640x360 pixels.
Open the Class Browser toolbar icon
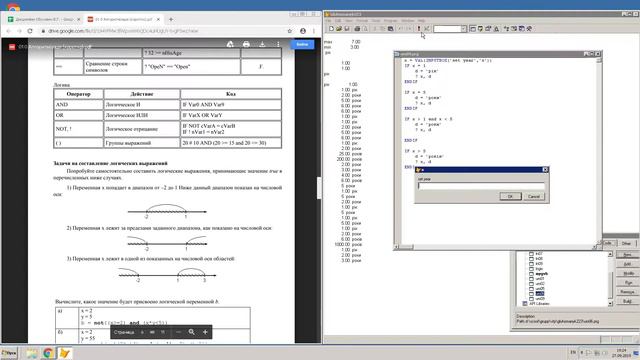pyautogui.click(x=506, y=29)
